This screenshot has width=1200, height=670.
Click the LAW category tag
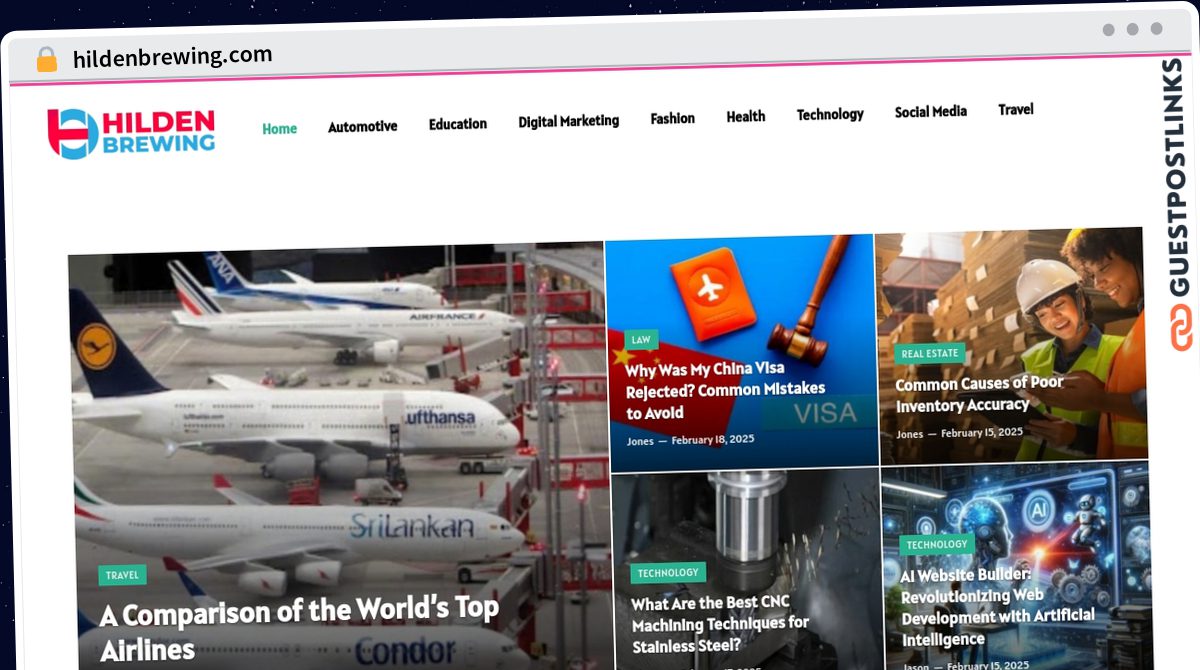pyautogui.click(x=641, y=340)
